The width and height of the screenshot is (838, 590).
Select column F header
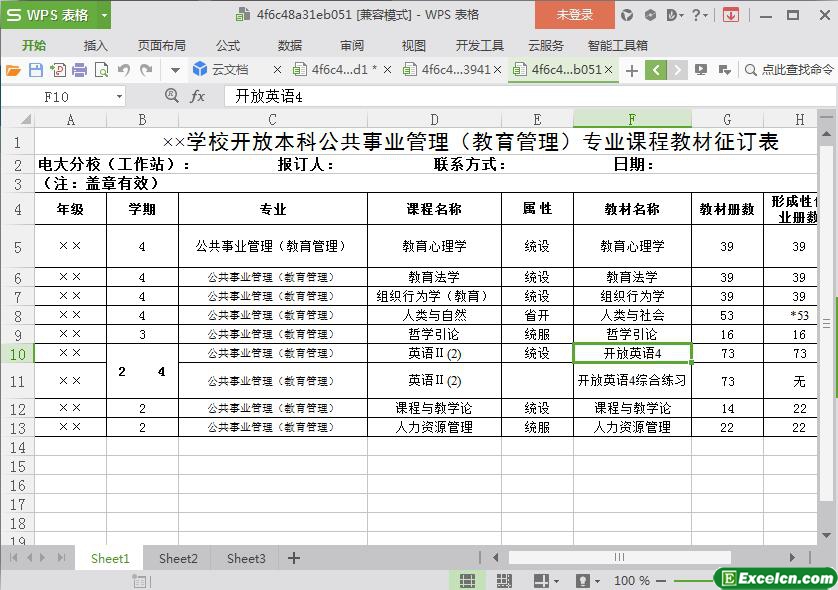pos(632,119)
